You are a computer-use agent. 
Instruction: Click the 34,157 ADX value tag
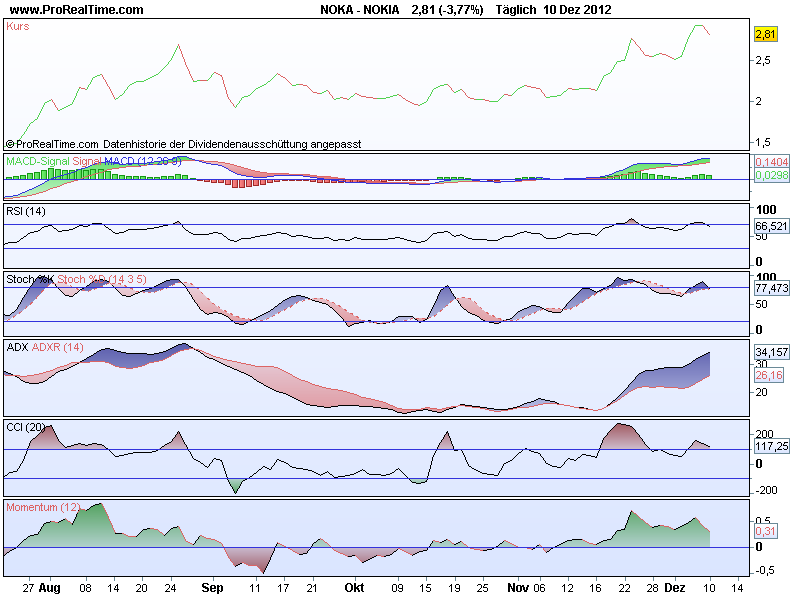[x=771, y=352]
